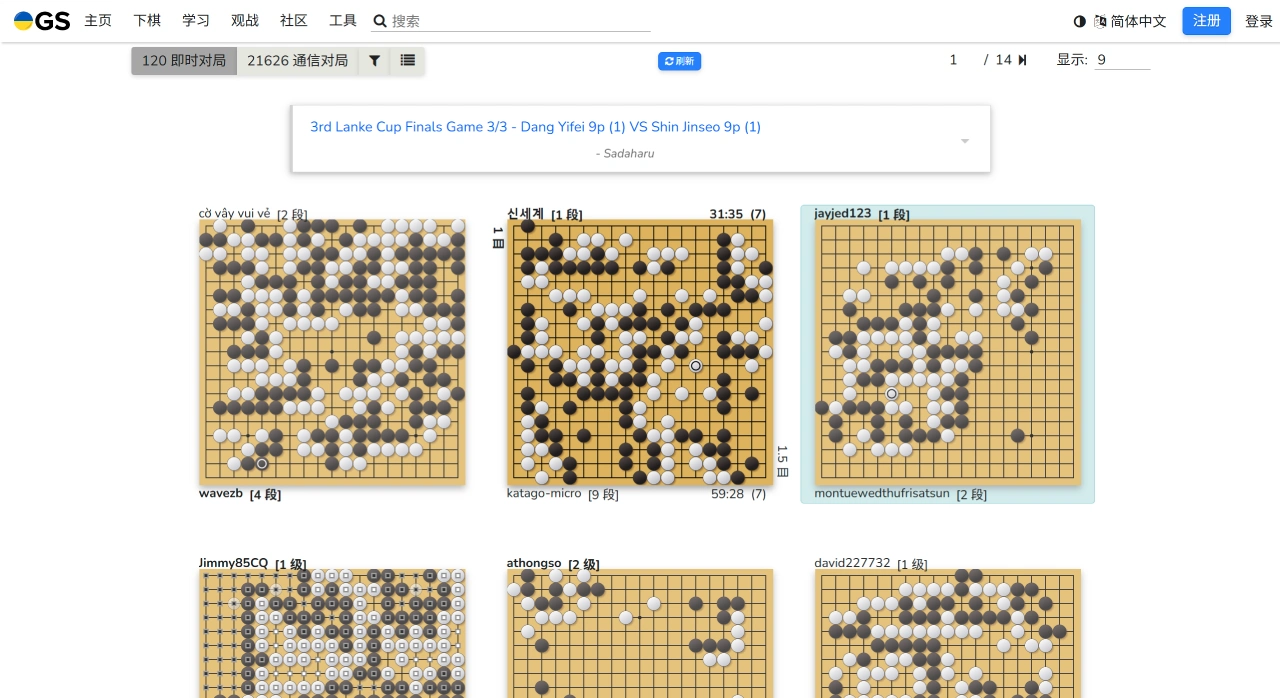1280x698 pixels.
Task: Select the 21626 通信对局 tab
Action: point(297,61)
